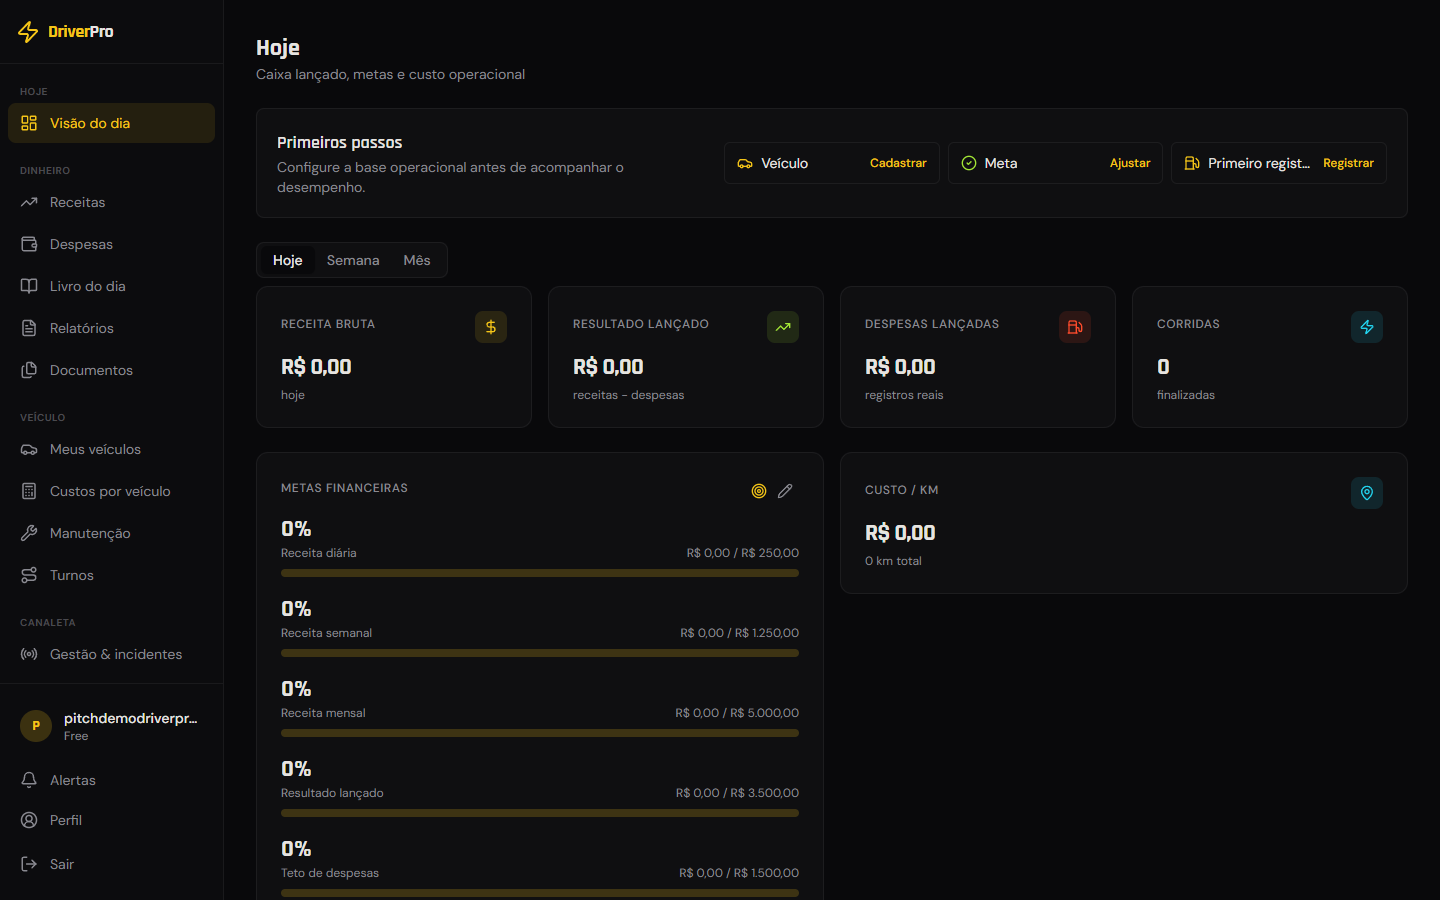Click the Perfil user icon
1440x900 pixels.
coord(29,820)
